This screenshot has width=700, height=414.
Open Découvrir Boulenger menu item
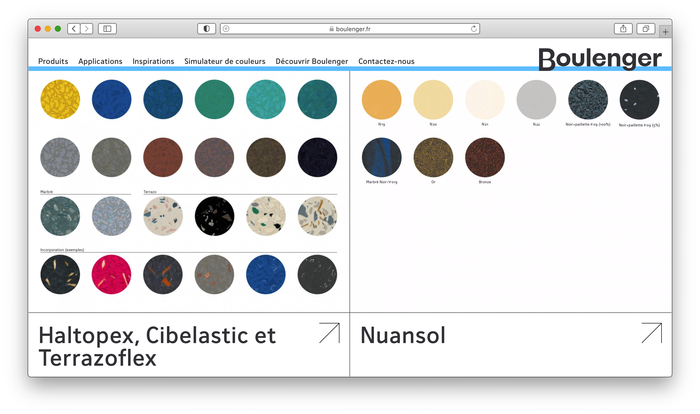(x=312, y=61)
